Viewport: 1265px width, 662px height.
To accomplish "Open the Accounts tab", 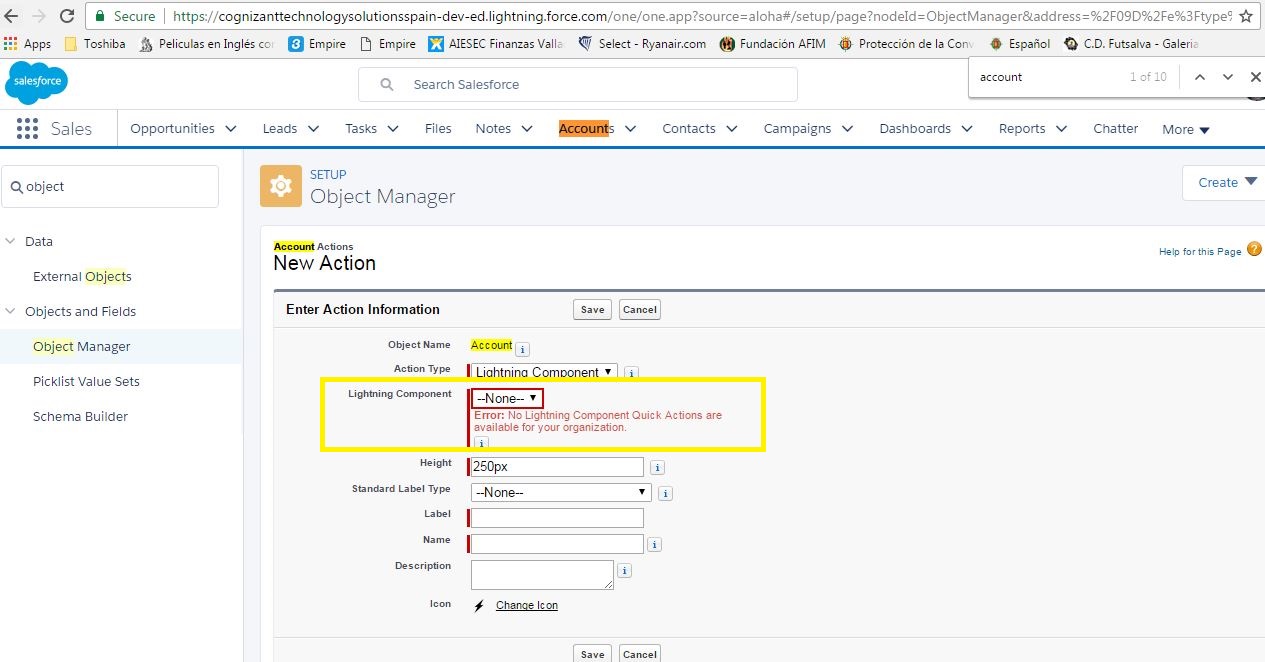I will click(x=586, y=129).
